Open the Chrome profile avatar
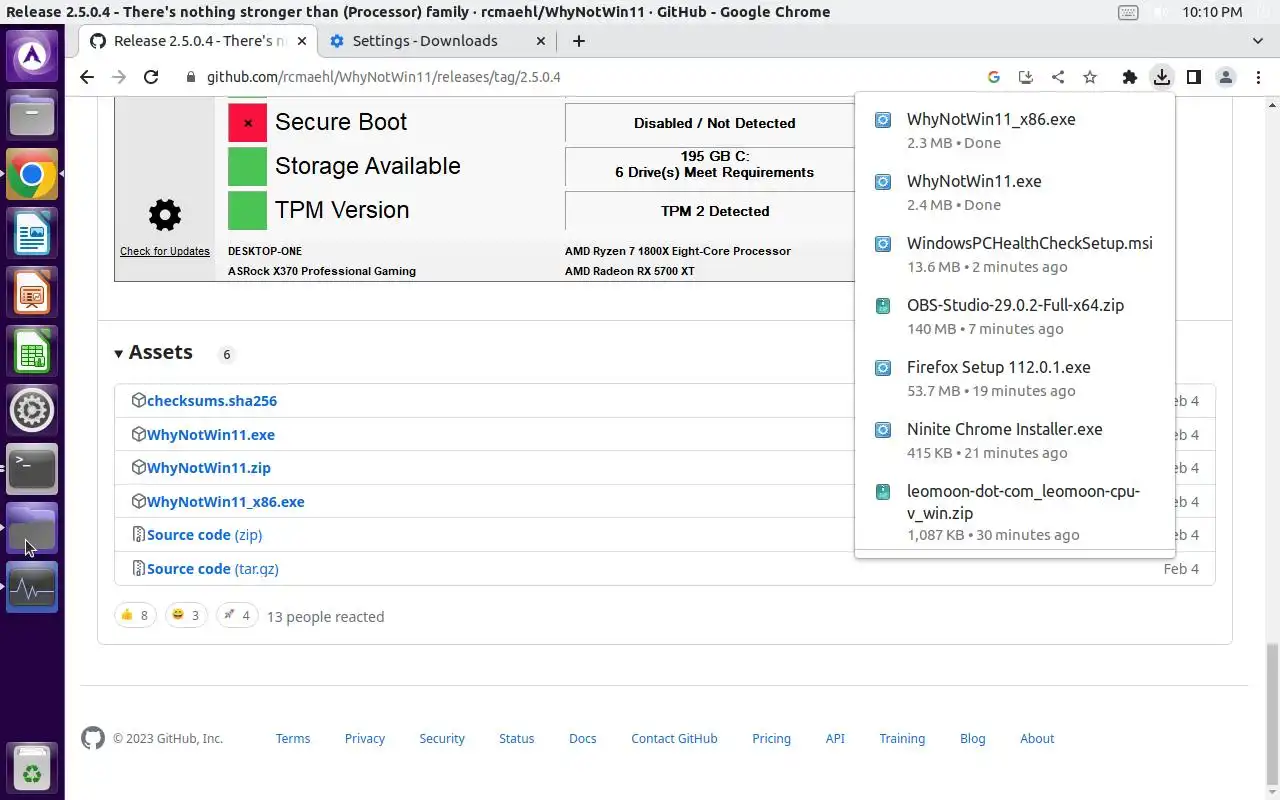This screenshot has height=800, width=1280. (x=1225, y=77)
